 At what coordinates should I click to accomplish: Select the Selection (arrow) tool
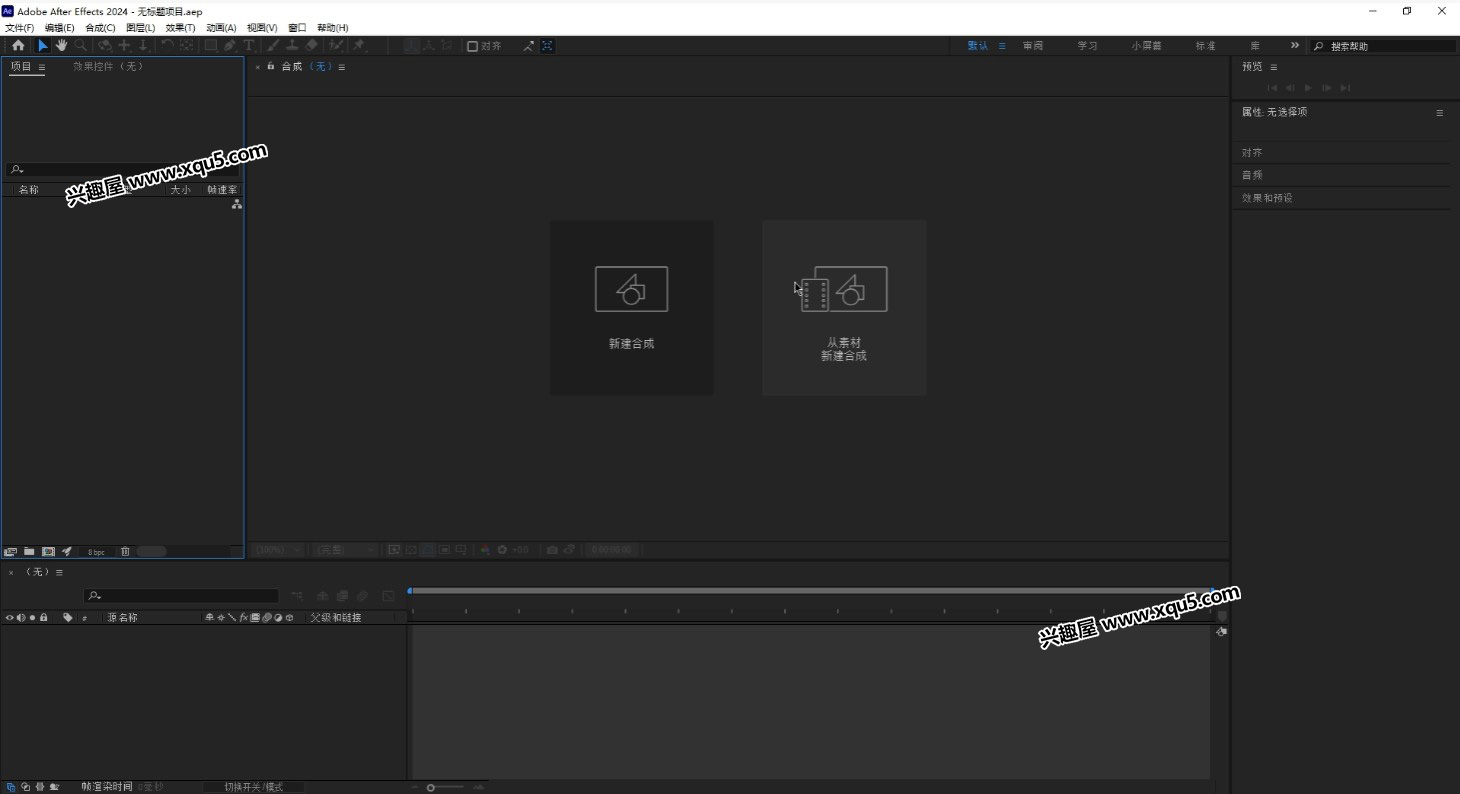coord(42,46)
